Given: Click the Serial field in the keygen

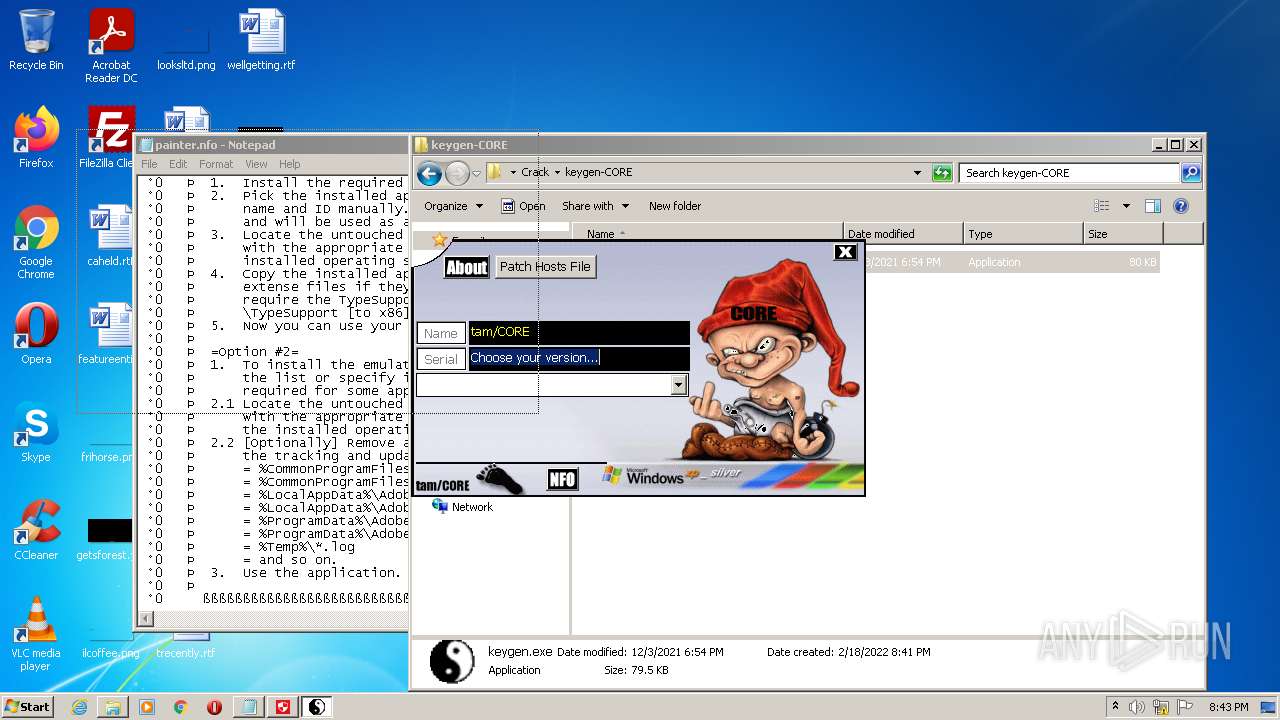Looking at the screenshot, I should click(579, 358).
